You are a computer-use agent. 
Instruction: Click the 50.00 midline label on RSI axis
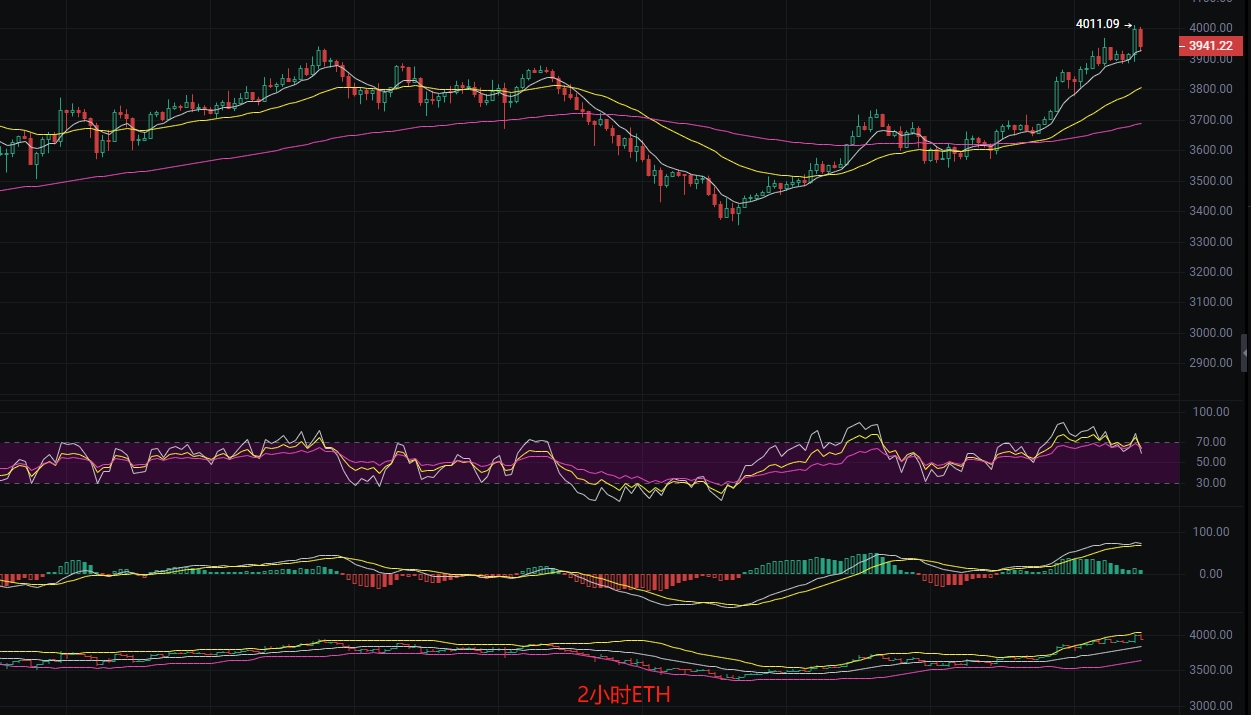pos(1212,462)
